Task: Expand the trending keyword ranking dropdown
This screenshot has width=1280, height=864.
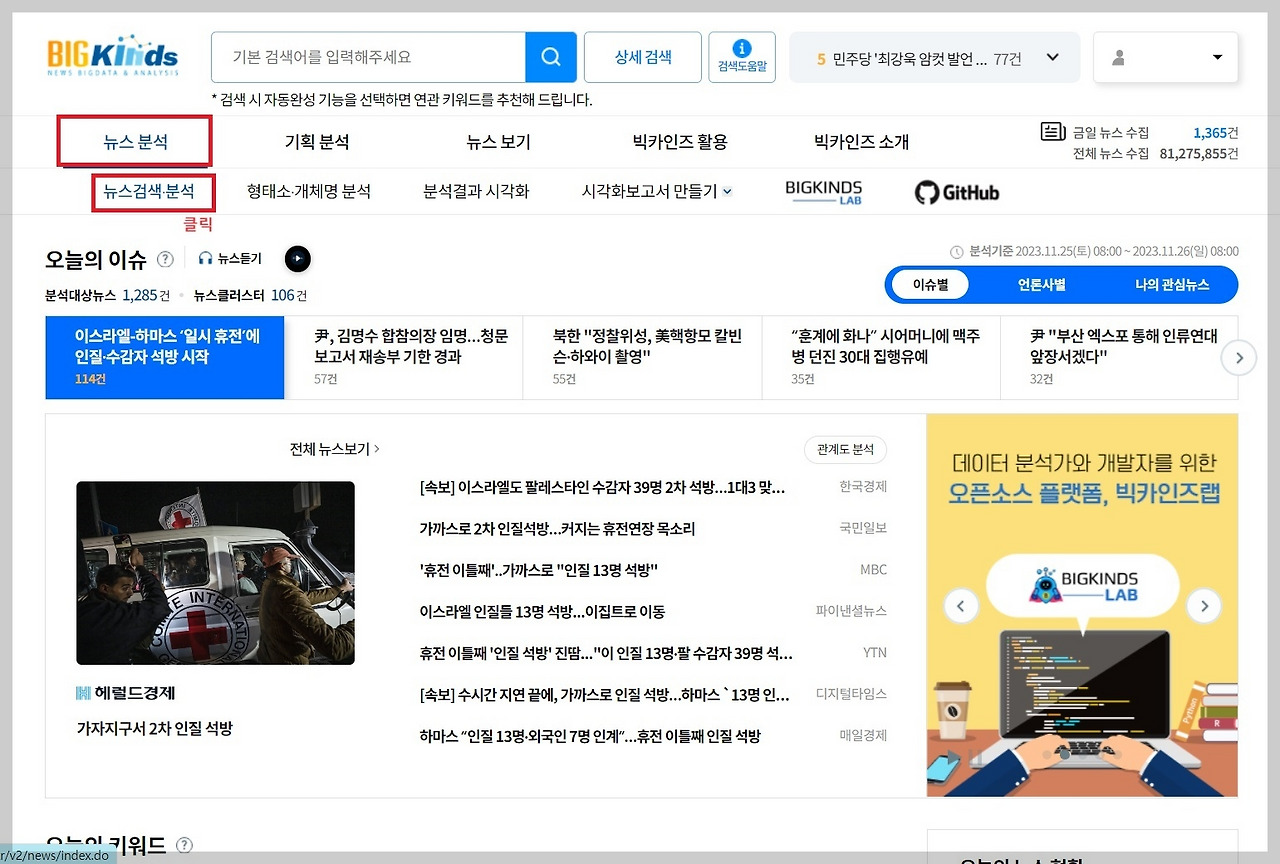Action: [1052, 57]
